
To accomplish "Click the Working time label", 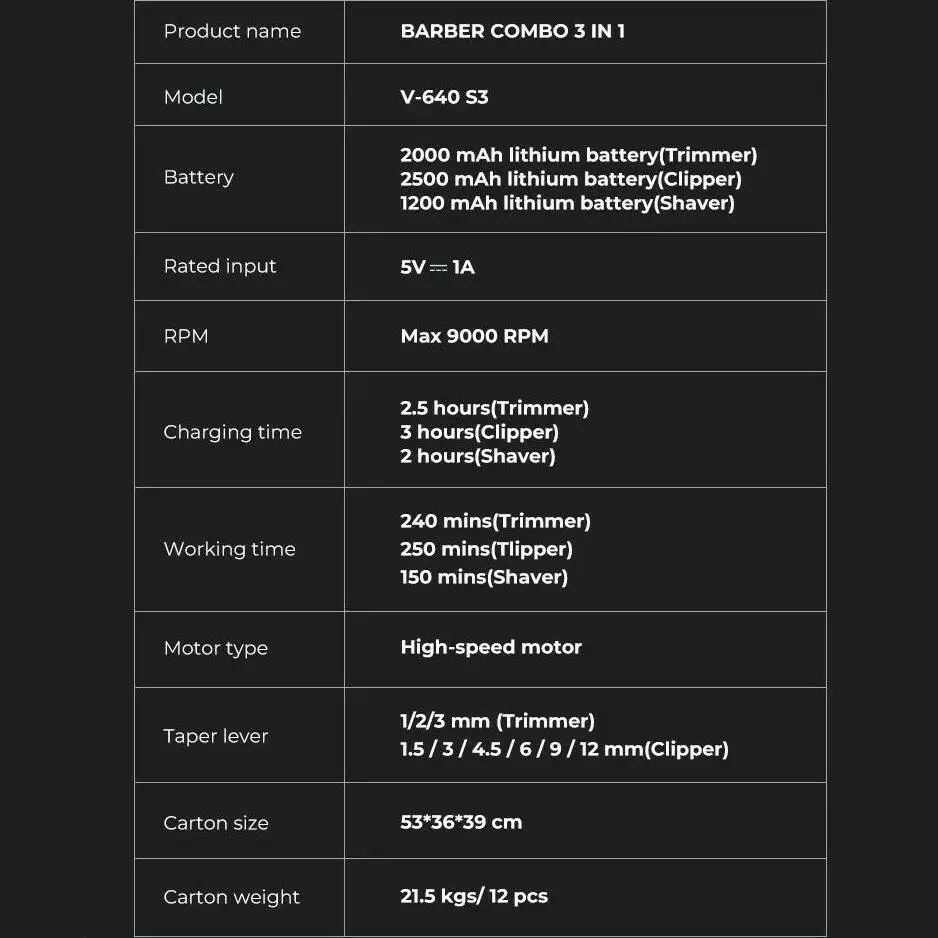I will click(x=229, y=549).
